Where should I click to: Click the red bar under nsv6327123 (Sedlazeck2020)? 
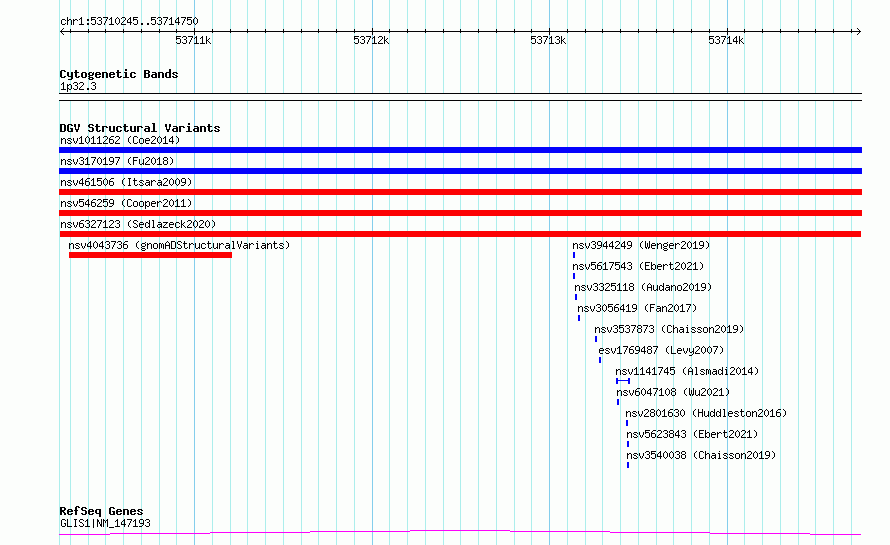point(460,234)
